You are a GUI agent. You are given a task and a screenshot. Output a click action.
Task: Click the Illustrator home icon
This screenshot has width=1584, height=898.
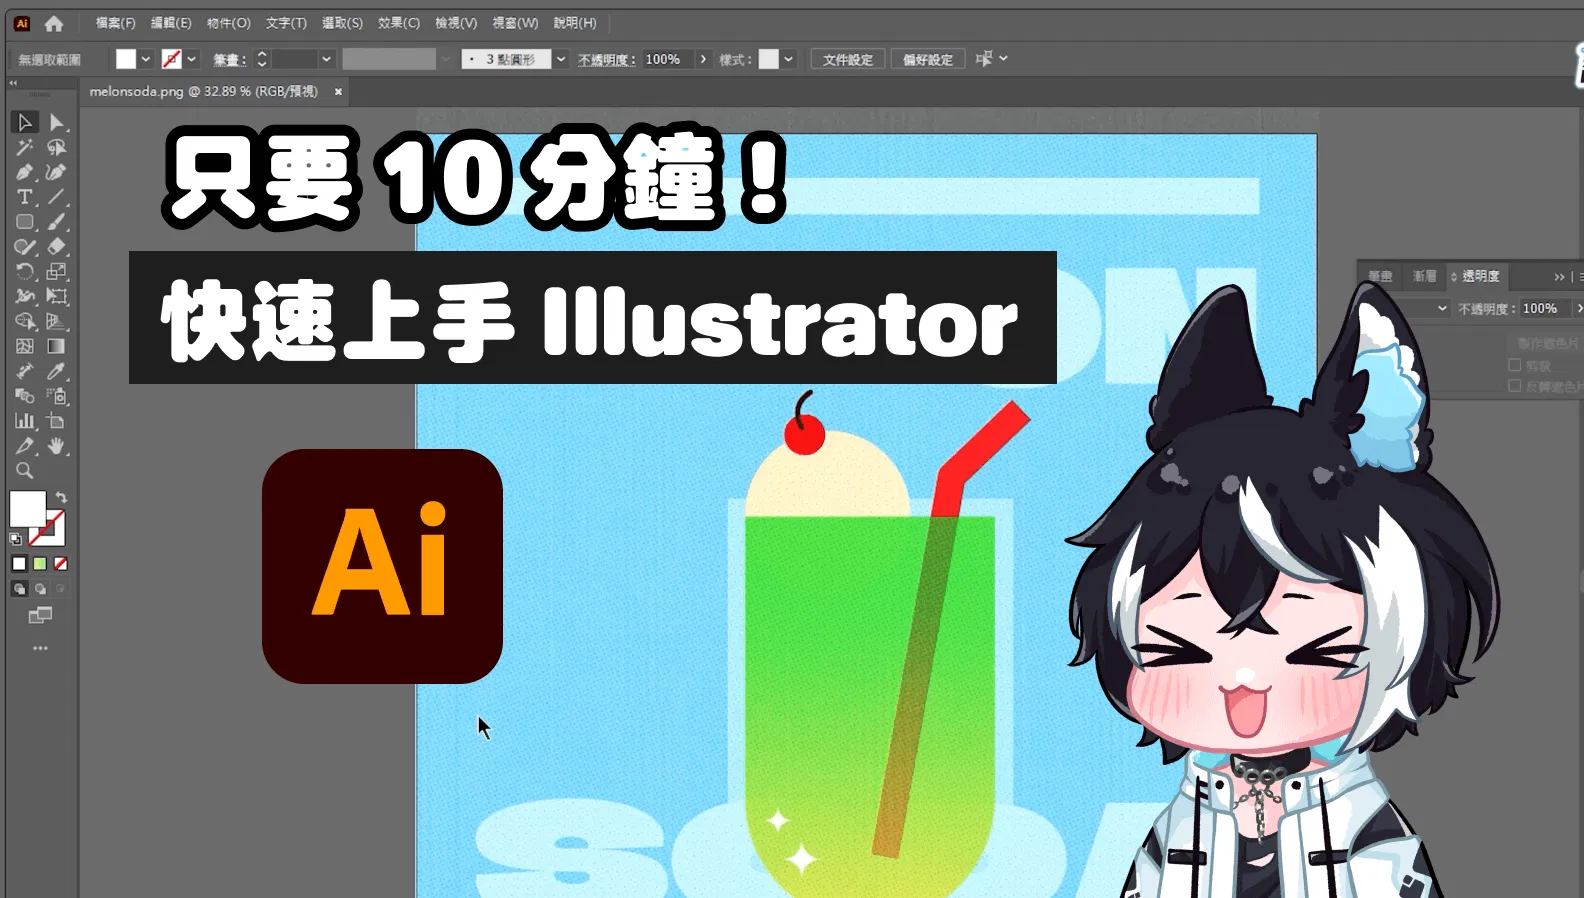click(x=54, y=23)
